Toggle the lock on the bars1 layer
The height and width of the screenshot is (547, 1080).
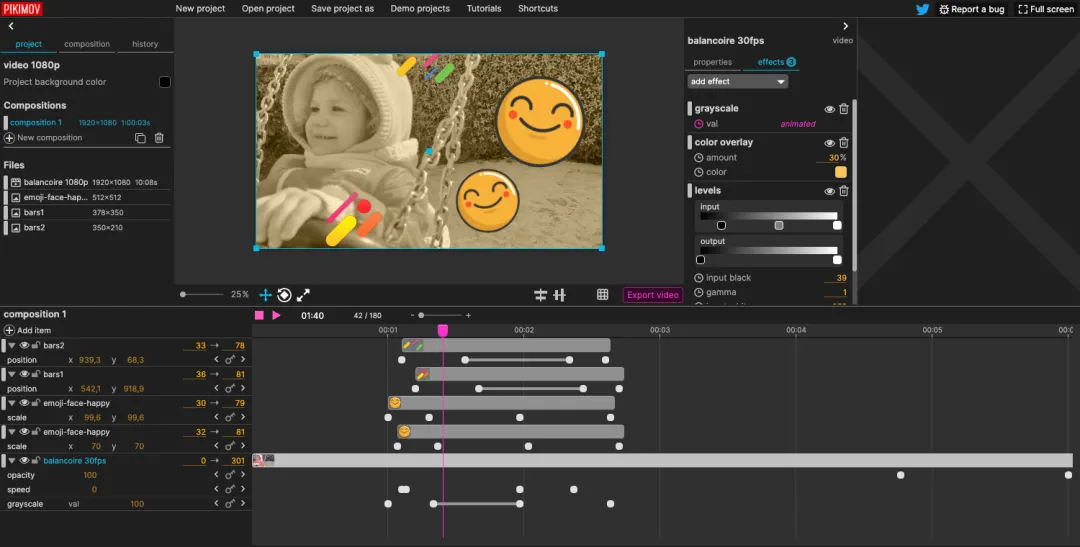35,374
